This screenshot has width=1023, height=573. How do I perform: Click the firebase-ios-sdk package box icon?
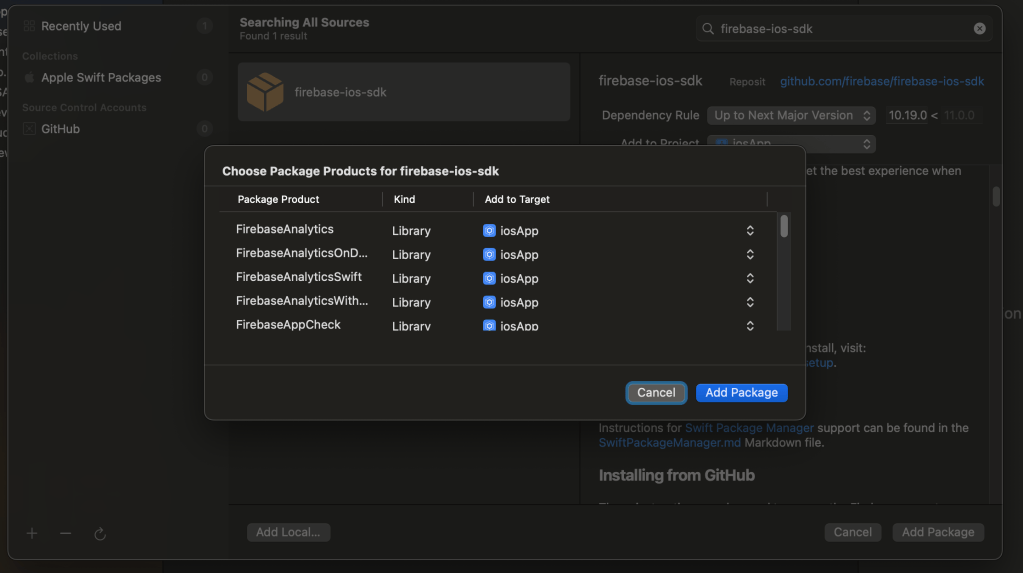pos(265,92)
